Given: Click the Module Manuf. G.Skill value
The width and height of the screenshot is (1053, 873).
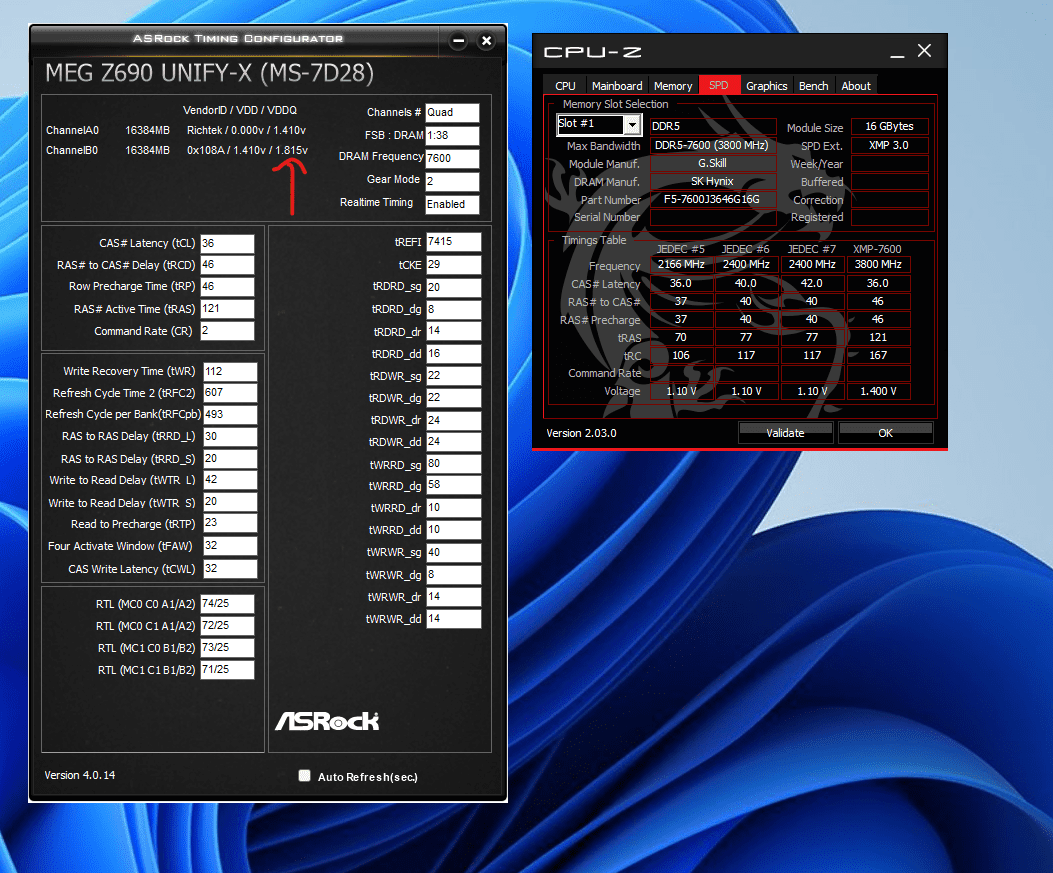Looking at the screenshot, I should click(x=713, y=163).
